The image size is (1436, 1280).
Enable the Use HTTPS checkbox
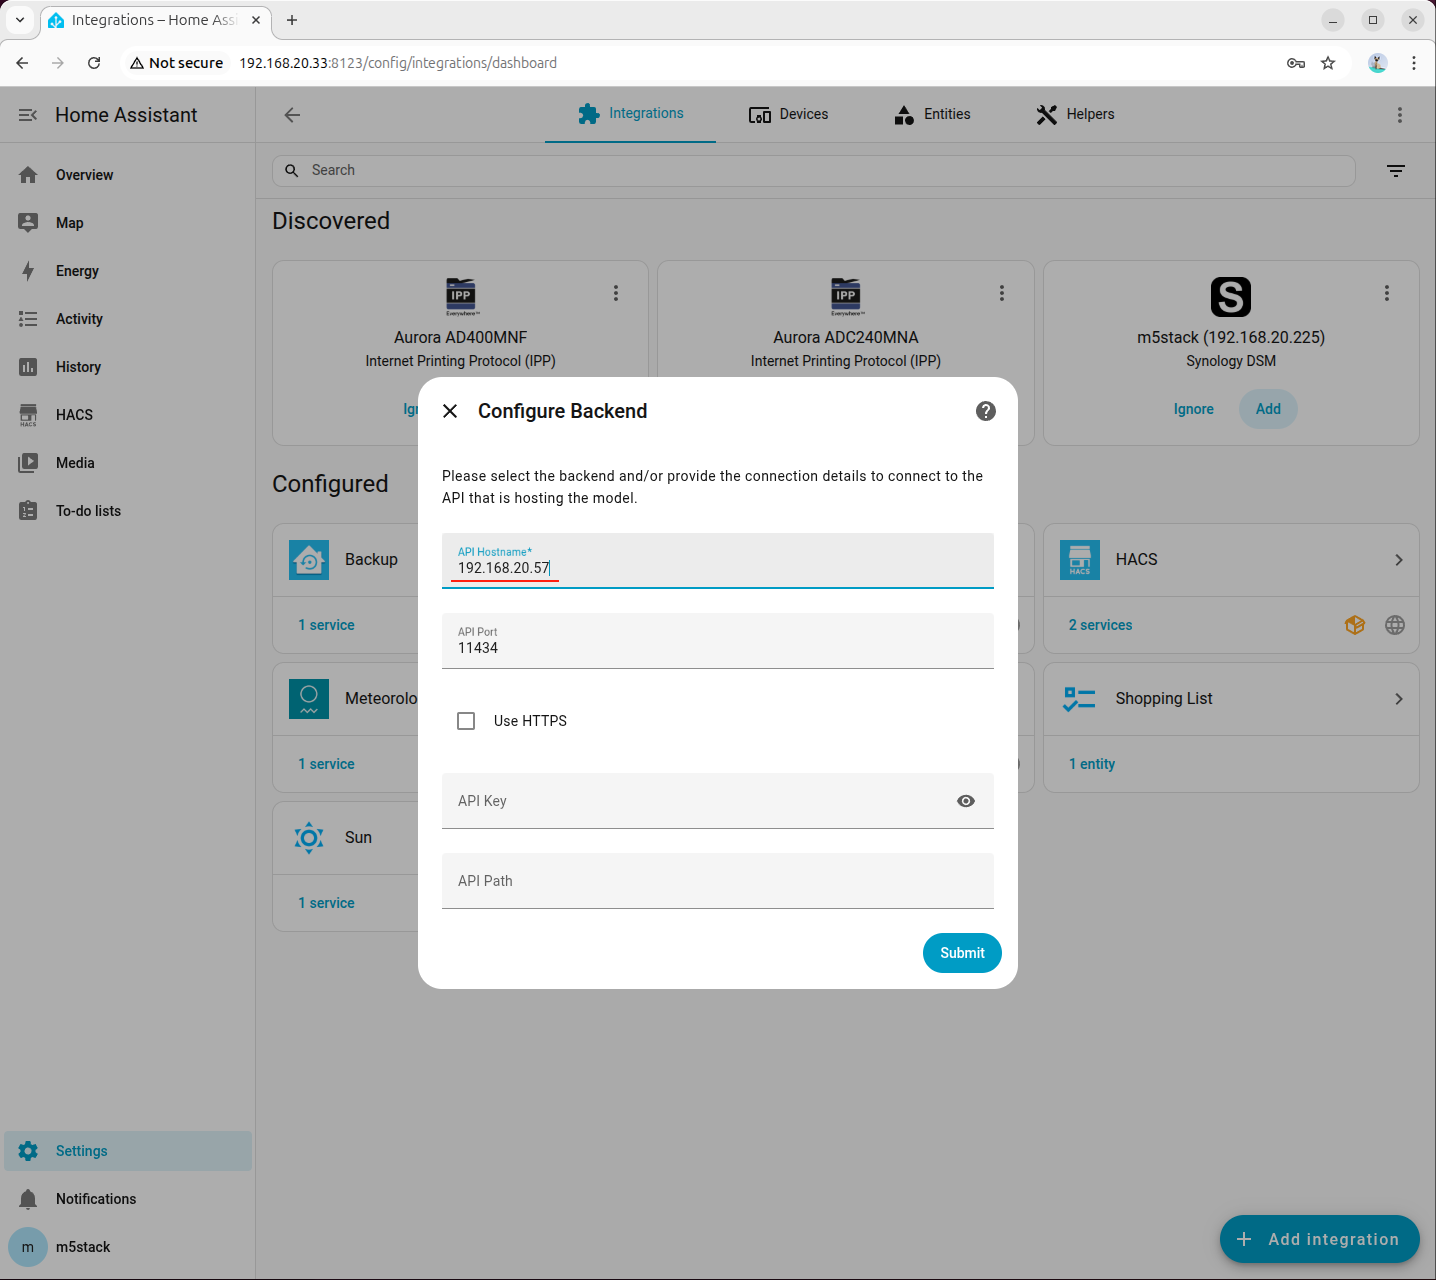pos(466,721)
